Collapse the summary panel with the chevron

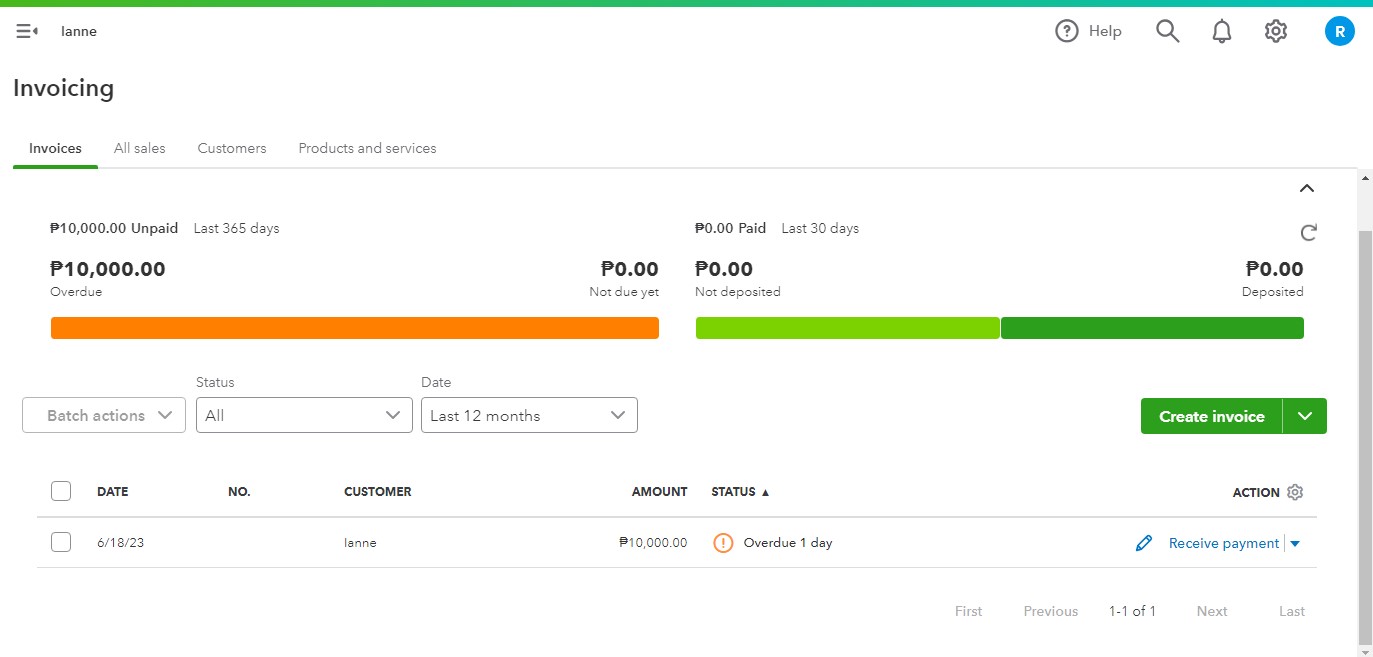click(1306, 188)
